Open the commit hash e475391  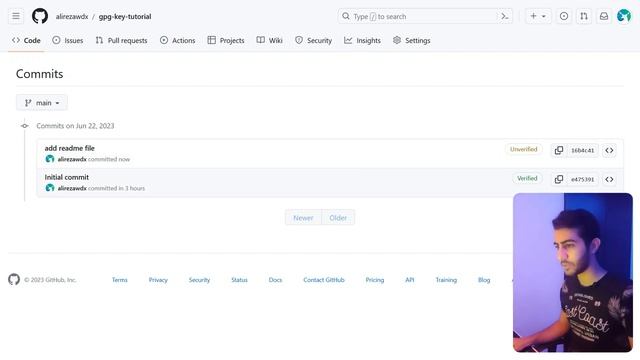(582, 180)
